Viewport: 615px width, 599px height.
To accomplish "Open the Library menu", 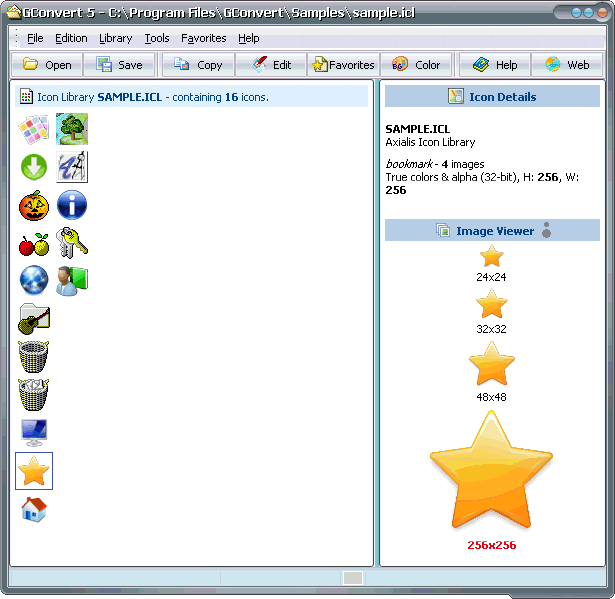I will (x=115, y=38).
